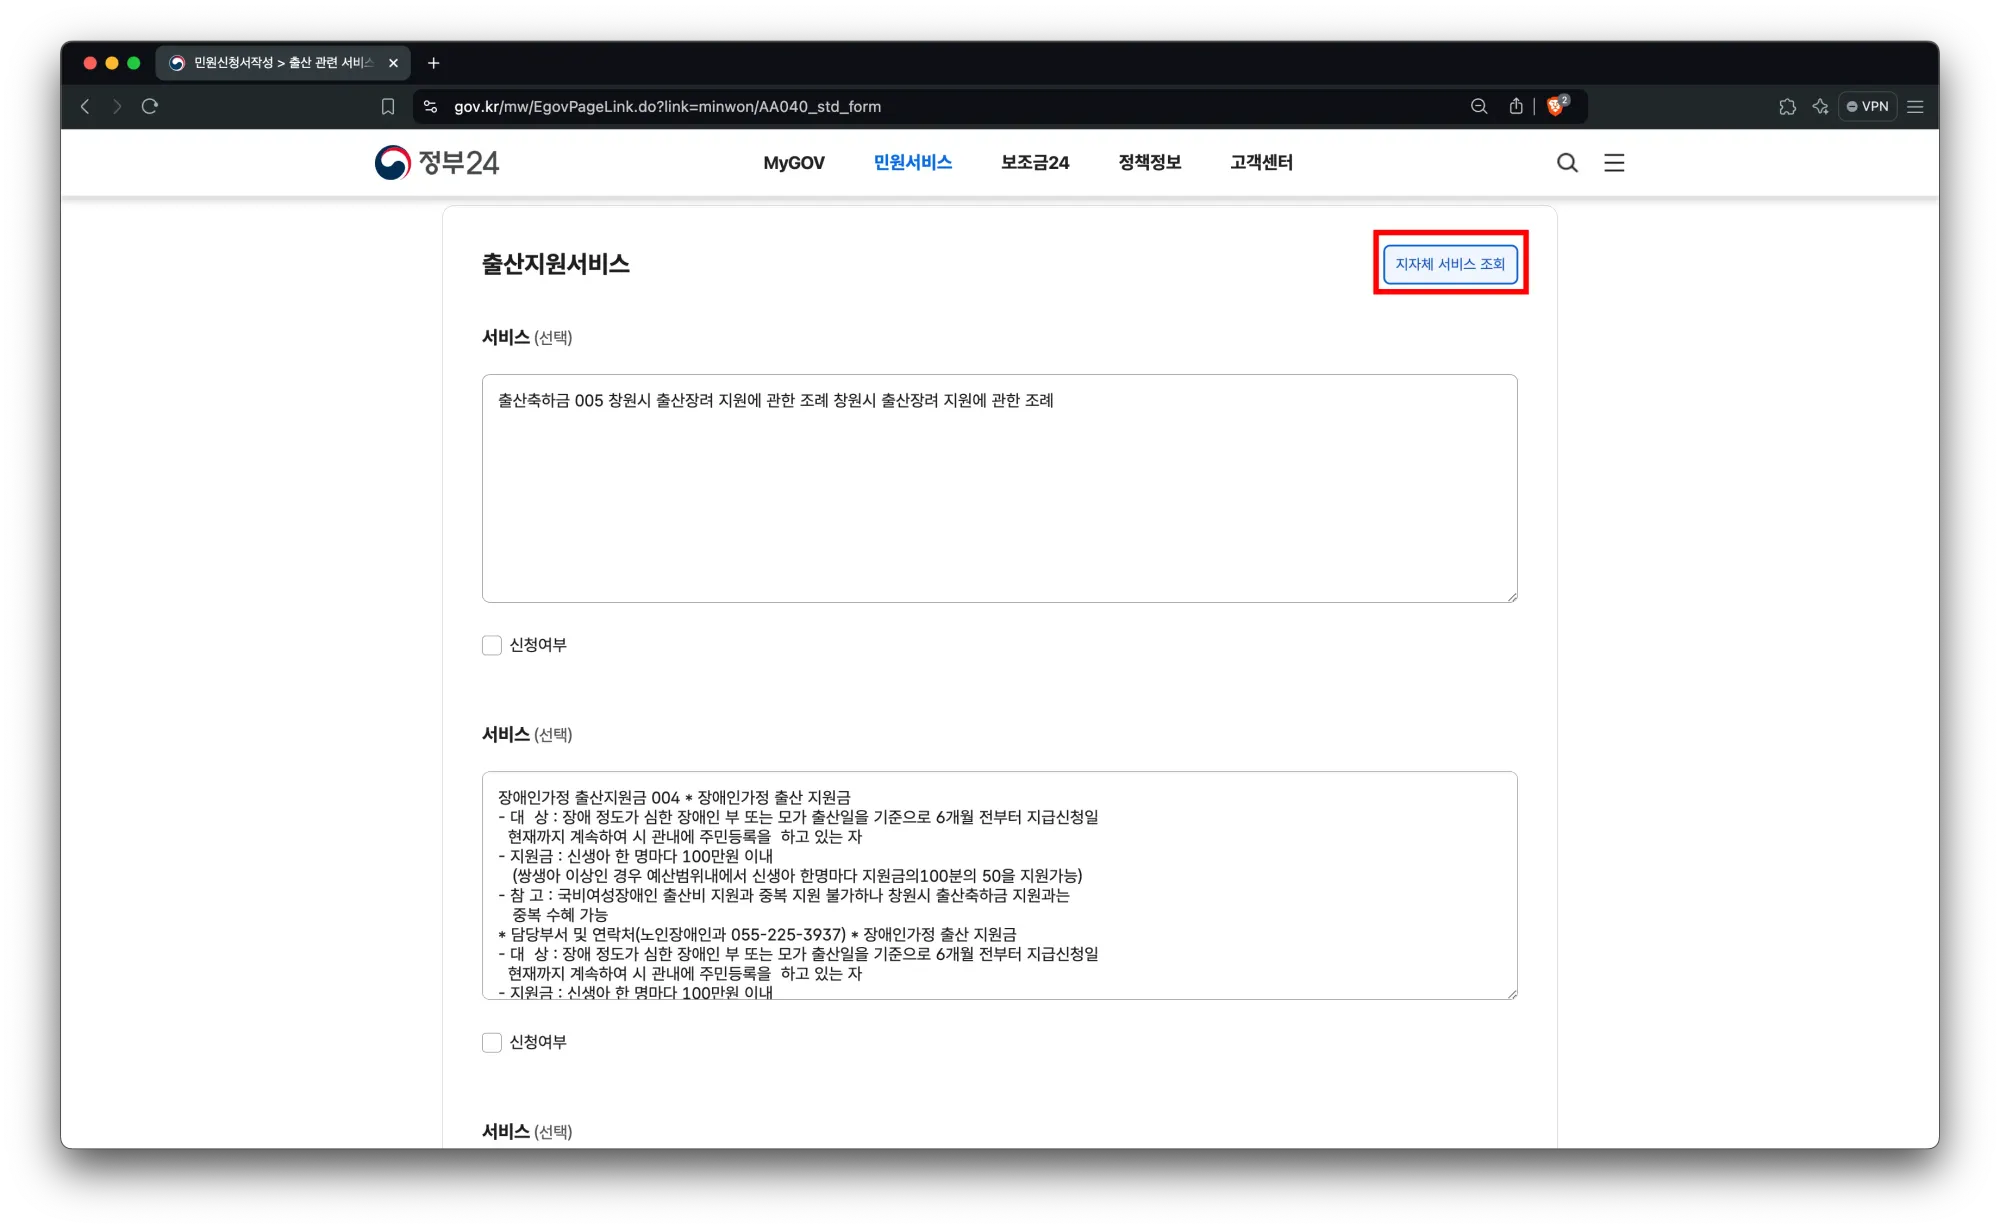Toggle the VPN button
This screenshot has width=2000, height=1229.
1867,106
